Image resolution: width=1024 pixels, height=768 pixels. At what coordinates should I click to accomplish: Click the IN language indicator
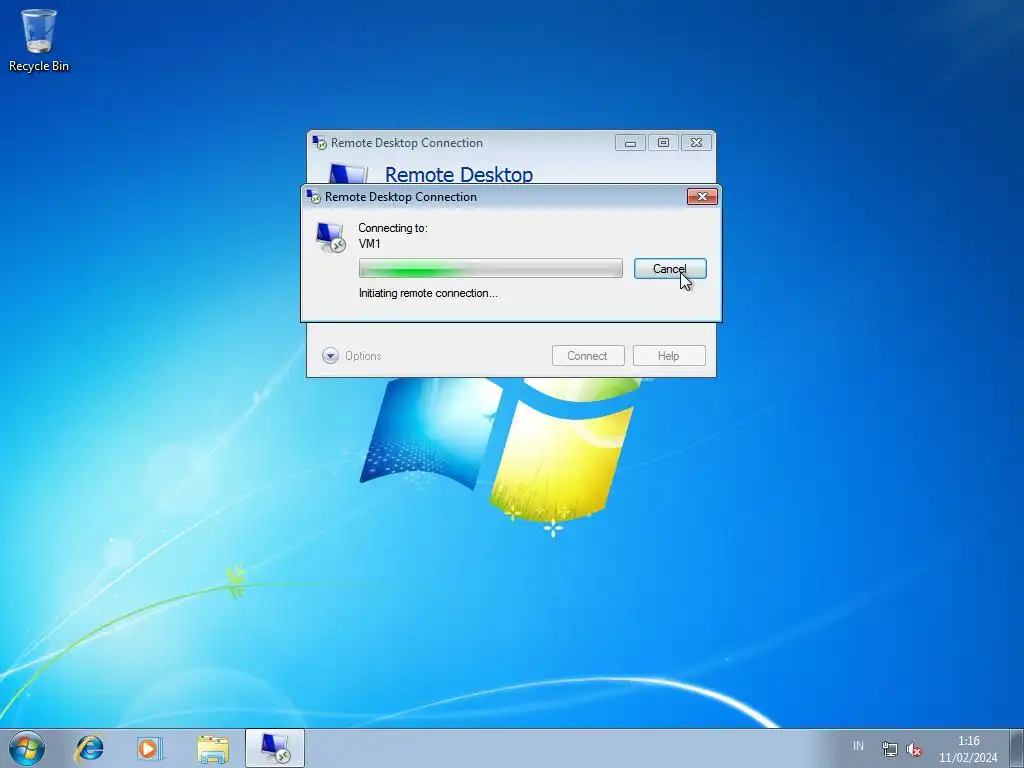pyautogui.click(x=858, y=746)
